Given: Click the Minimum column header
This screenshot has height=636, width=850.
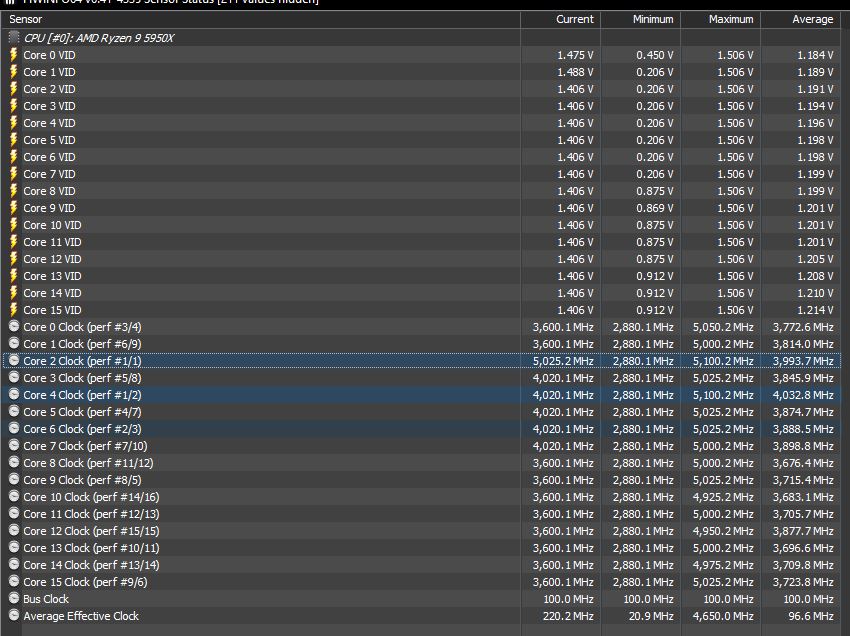Looking at the screenshot, I should coord(640,19).
